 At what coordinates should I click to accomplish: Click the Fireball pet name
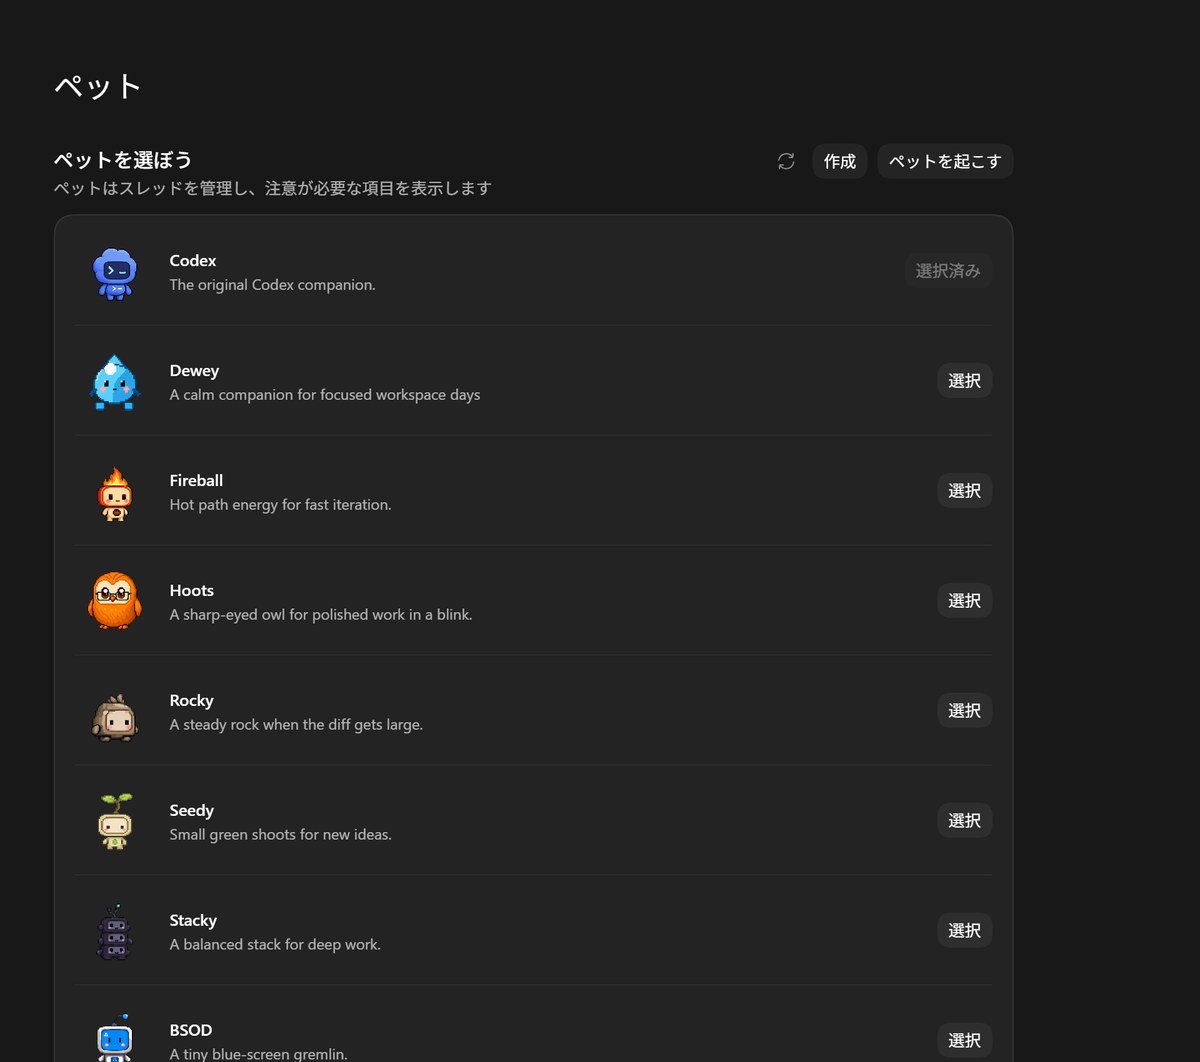click(196, 480)
